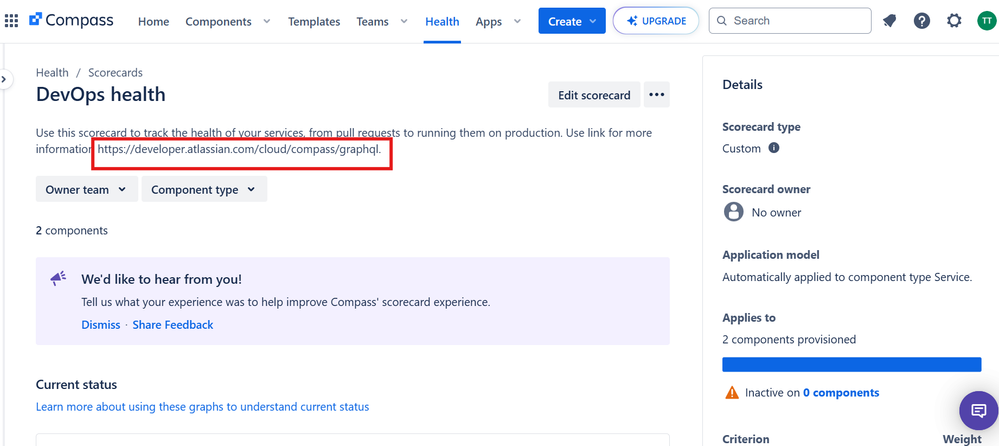Click the Current status heading
The width and height of the screenshot is (999, 446).
[x=76, y=385]
